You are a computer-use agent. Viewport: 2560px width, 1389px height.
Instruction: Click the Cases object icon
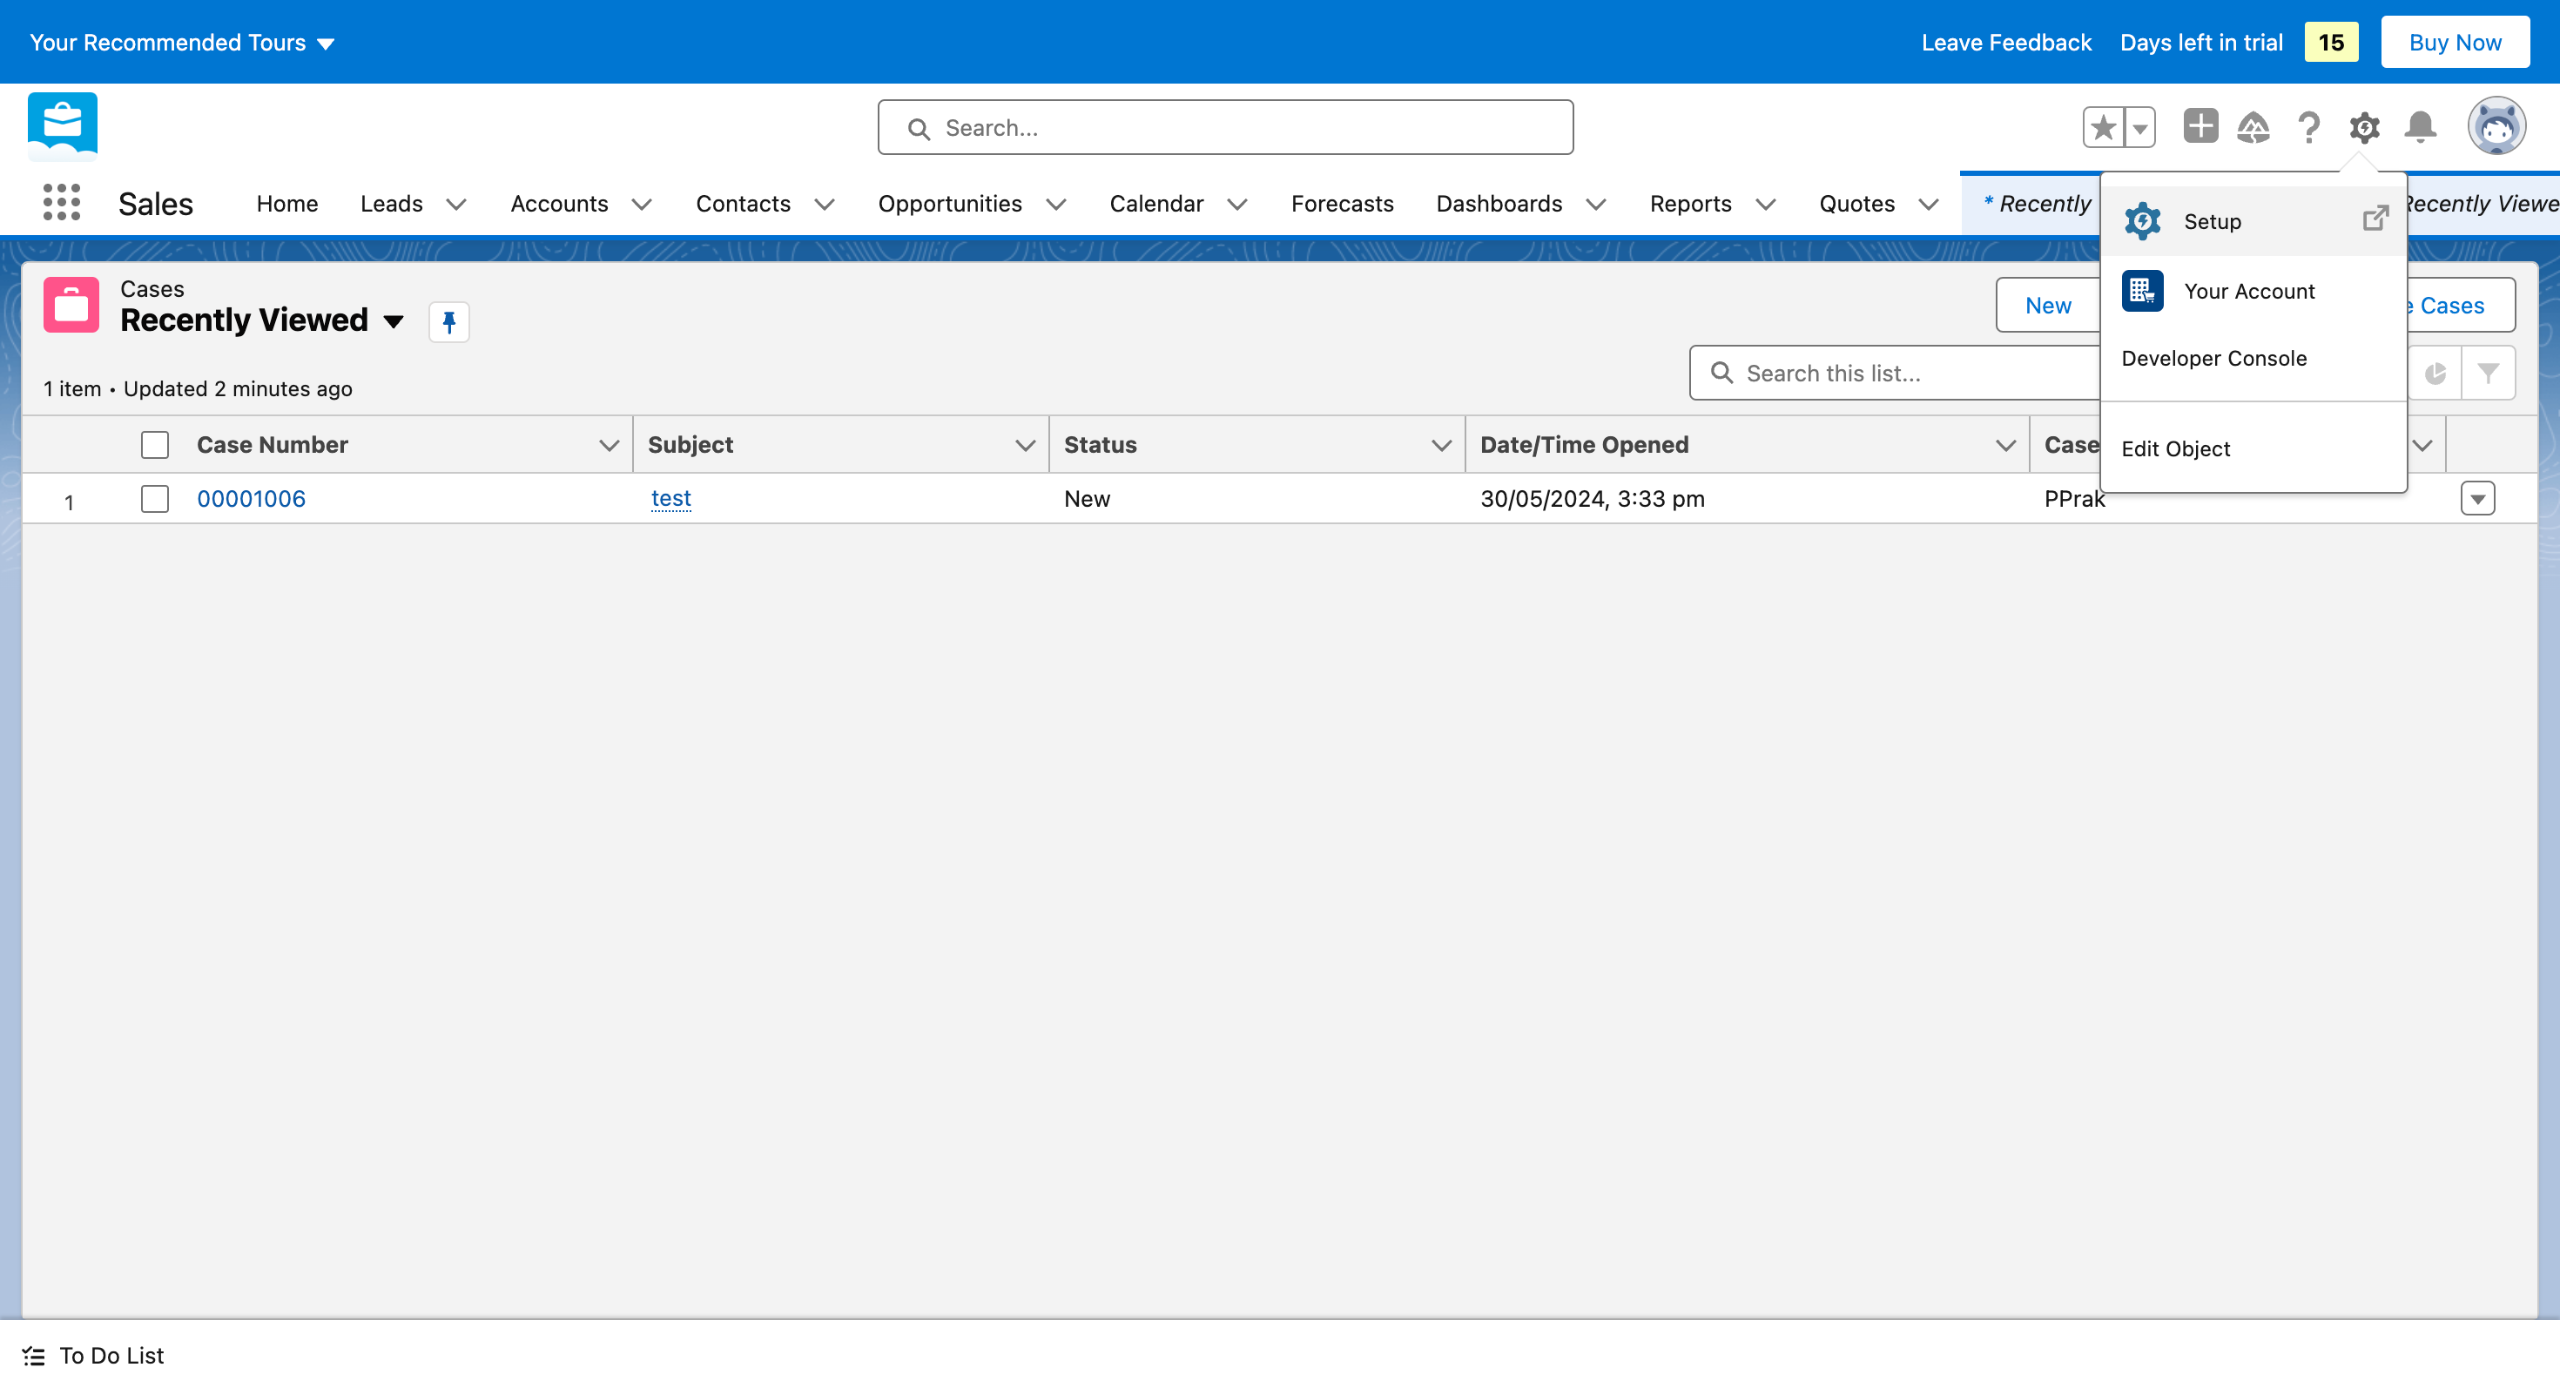coord(71,304)
